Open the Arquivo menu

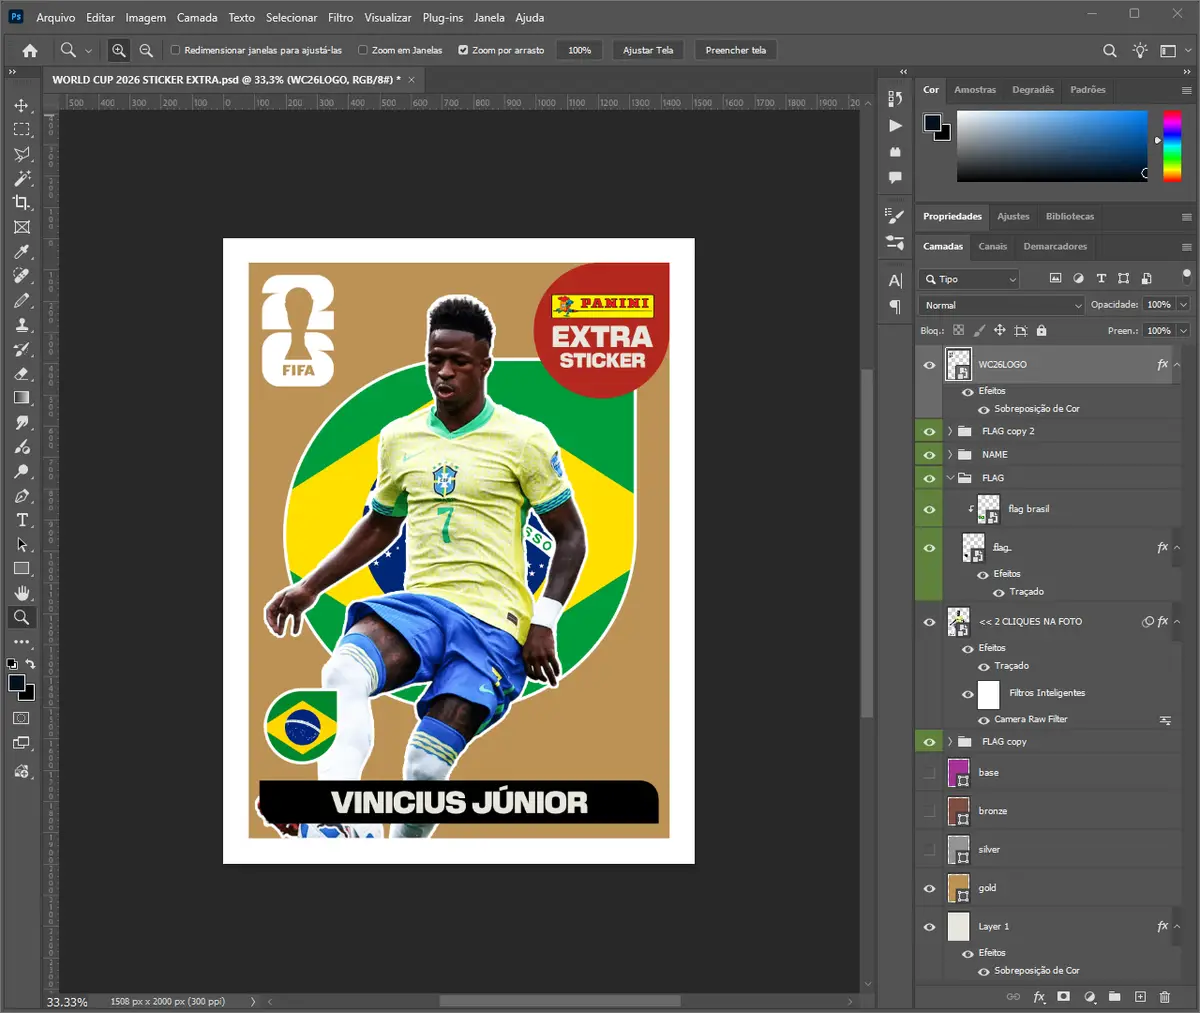56,17
